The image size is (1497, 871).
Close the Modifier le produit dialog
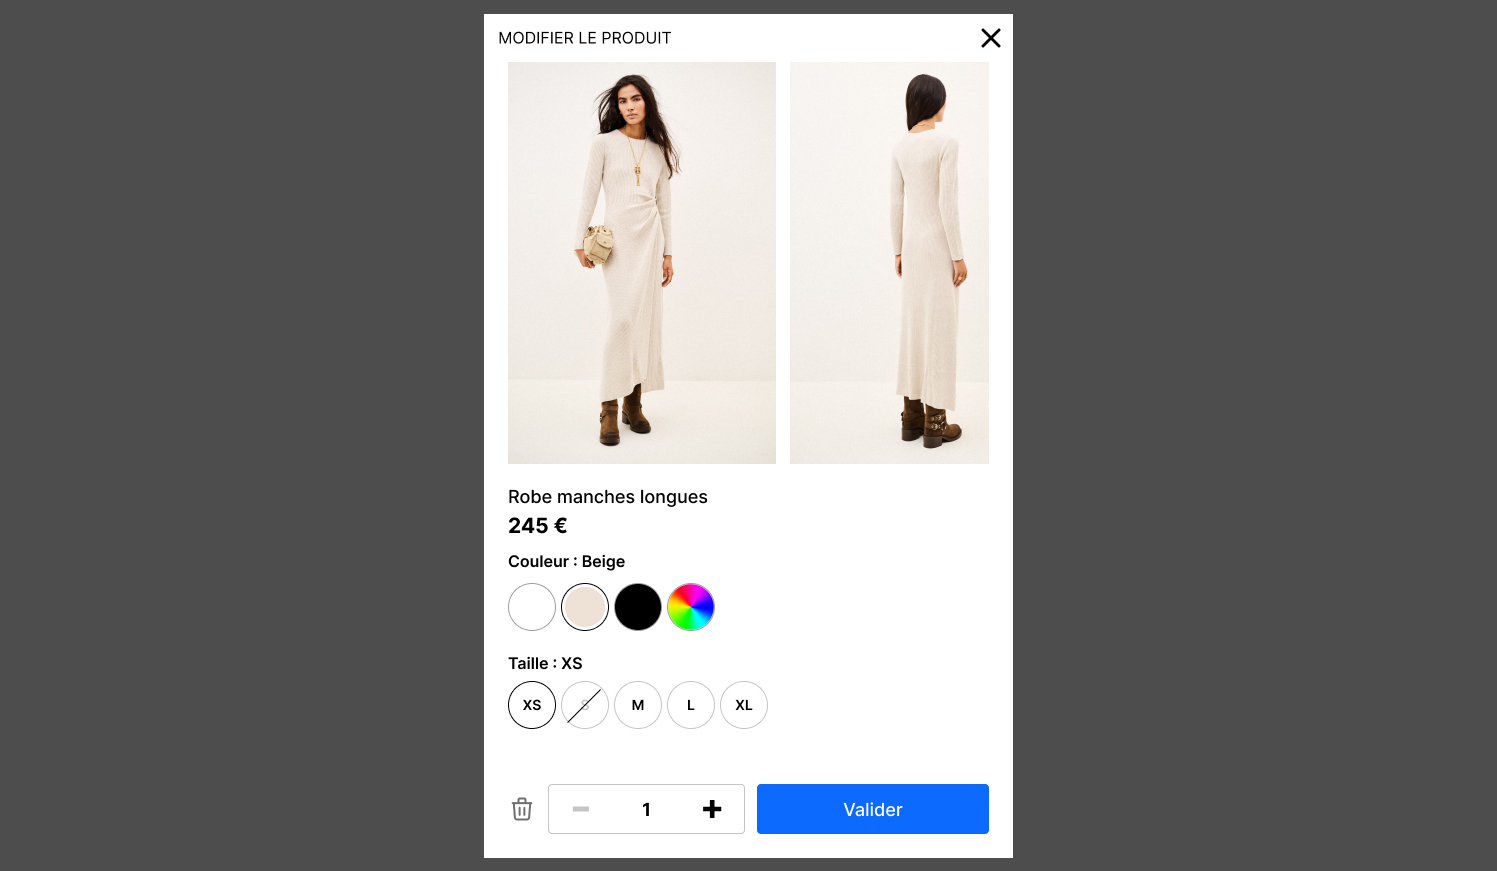(x=990, y=38)
